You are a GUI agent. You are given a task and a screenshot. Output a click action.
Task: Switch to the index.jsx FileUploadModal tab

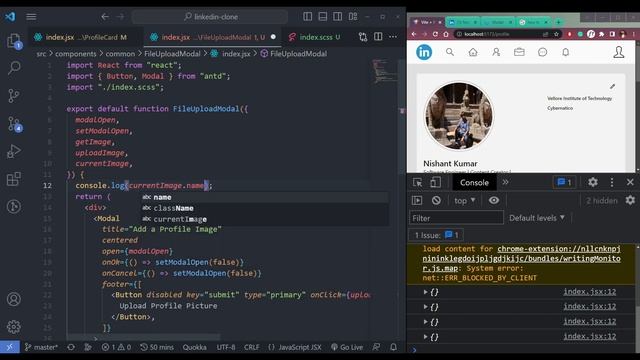point(213,37)
